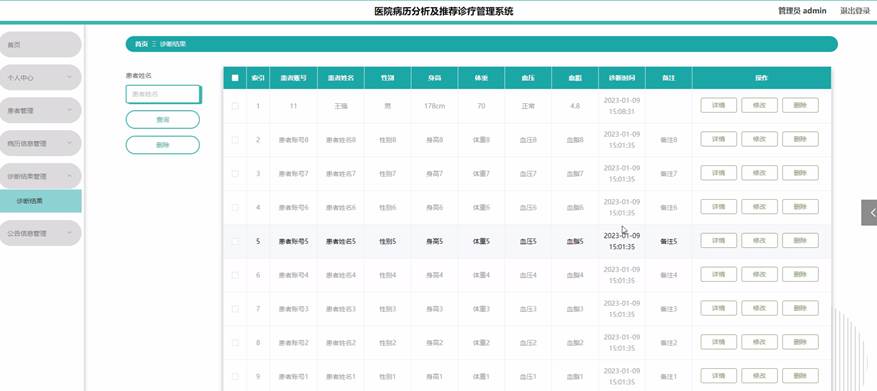Click the cell 患者账号5

click(294, 242)
